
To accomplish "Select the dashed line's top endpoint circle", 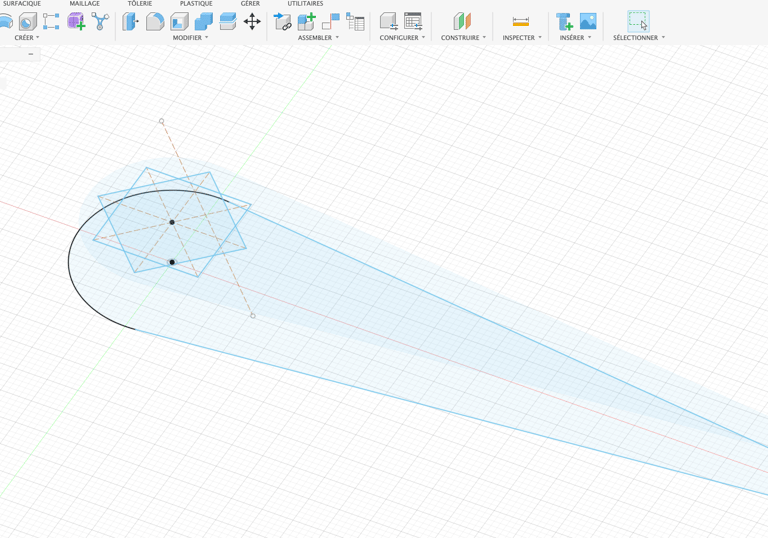I will (x=162, y=121).
